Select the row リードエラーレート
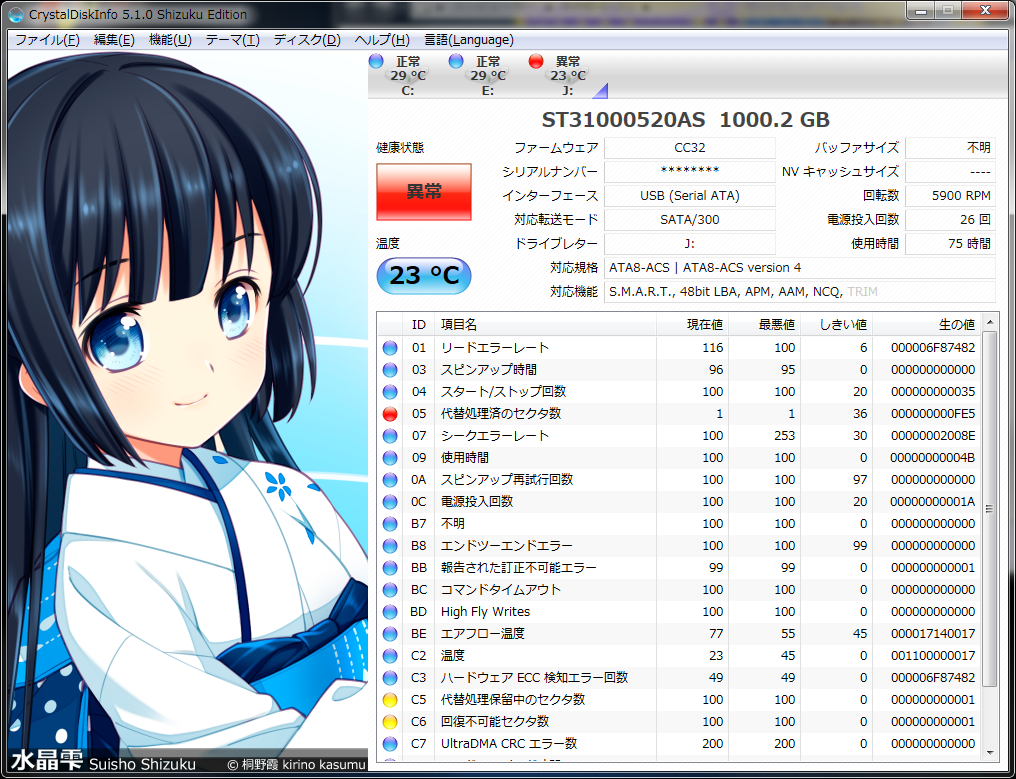 pos(678,348)
